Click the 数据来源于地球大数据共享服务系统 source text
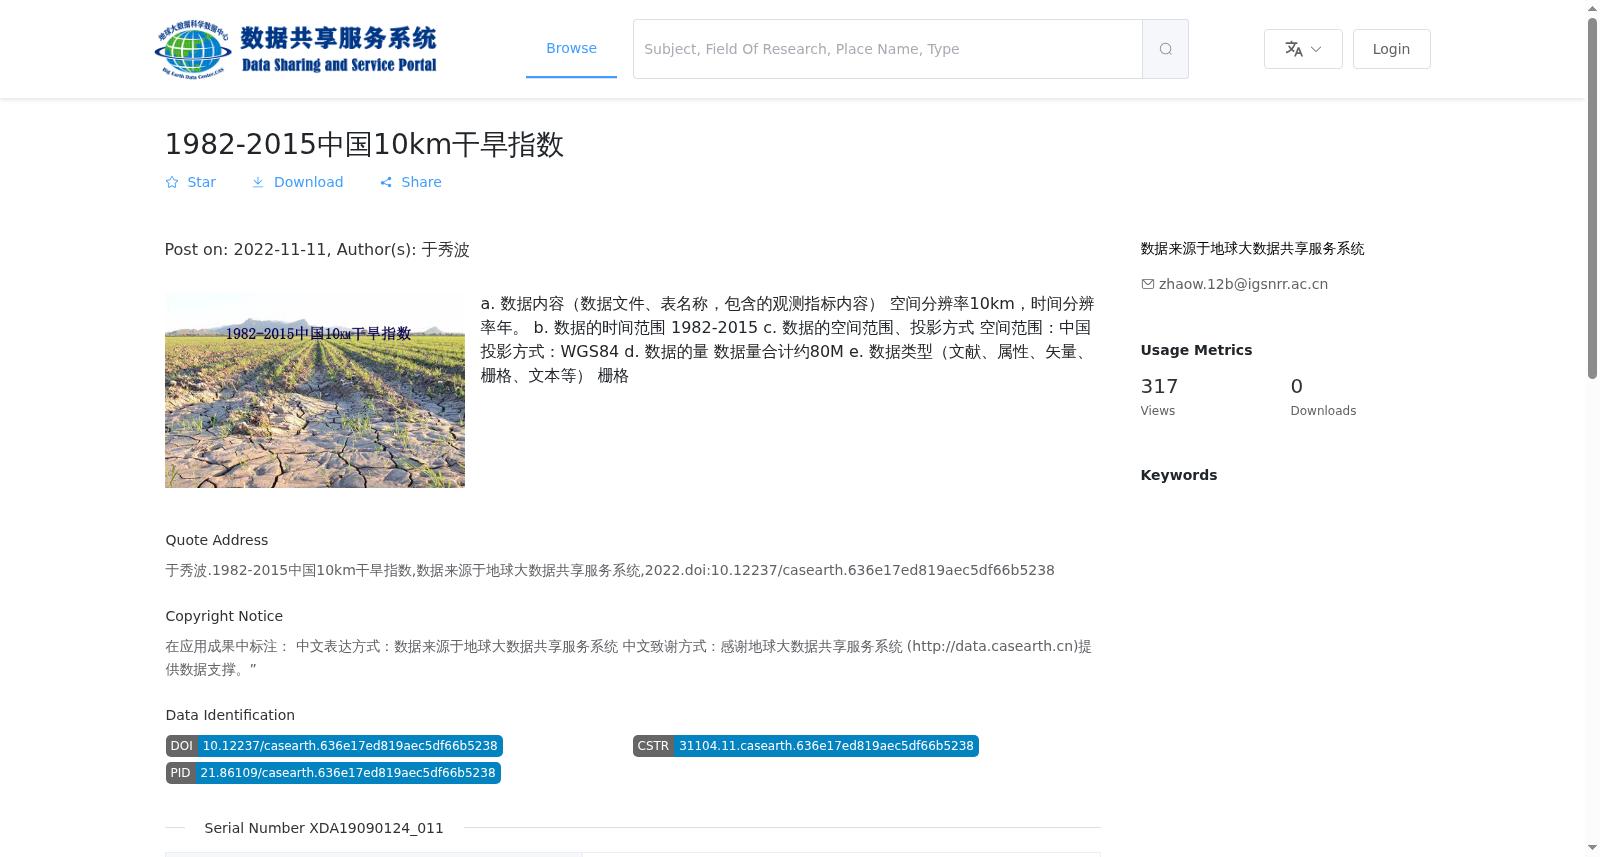The height and width of the screenshot is (857, 1600). point(1252,249)
